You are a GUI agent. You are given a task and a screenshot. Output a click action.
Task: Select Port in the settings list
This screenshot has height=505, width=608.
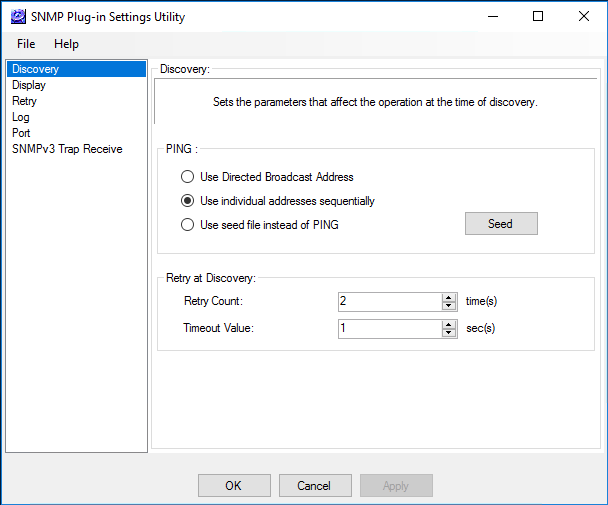22,133
